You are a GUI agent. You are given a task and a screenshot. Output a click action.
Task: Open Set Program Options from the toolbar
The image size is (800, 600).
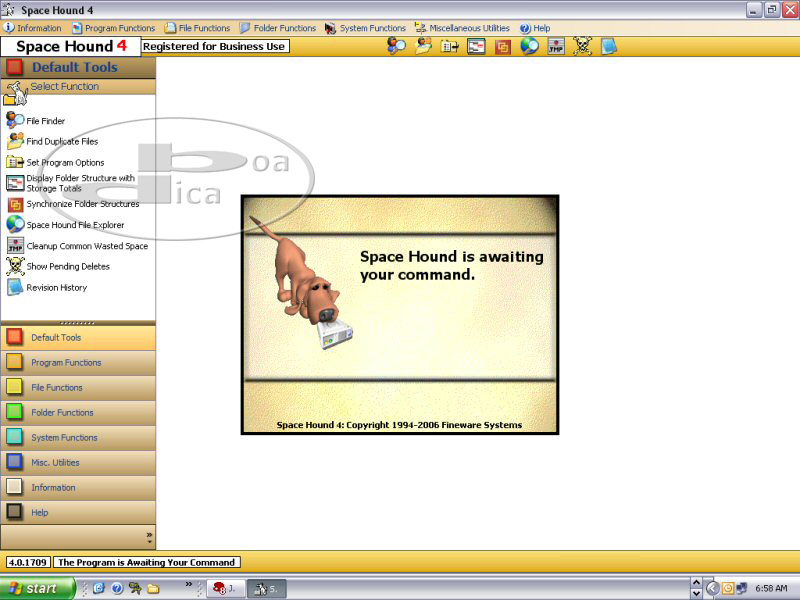[x=450, y=46]
